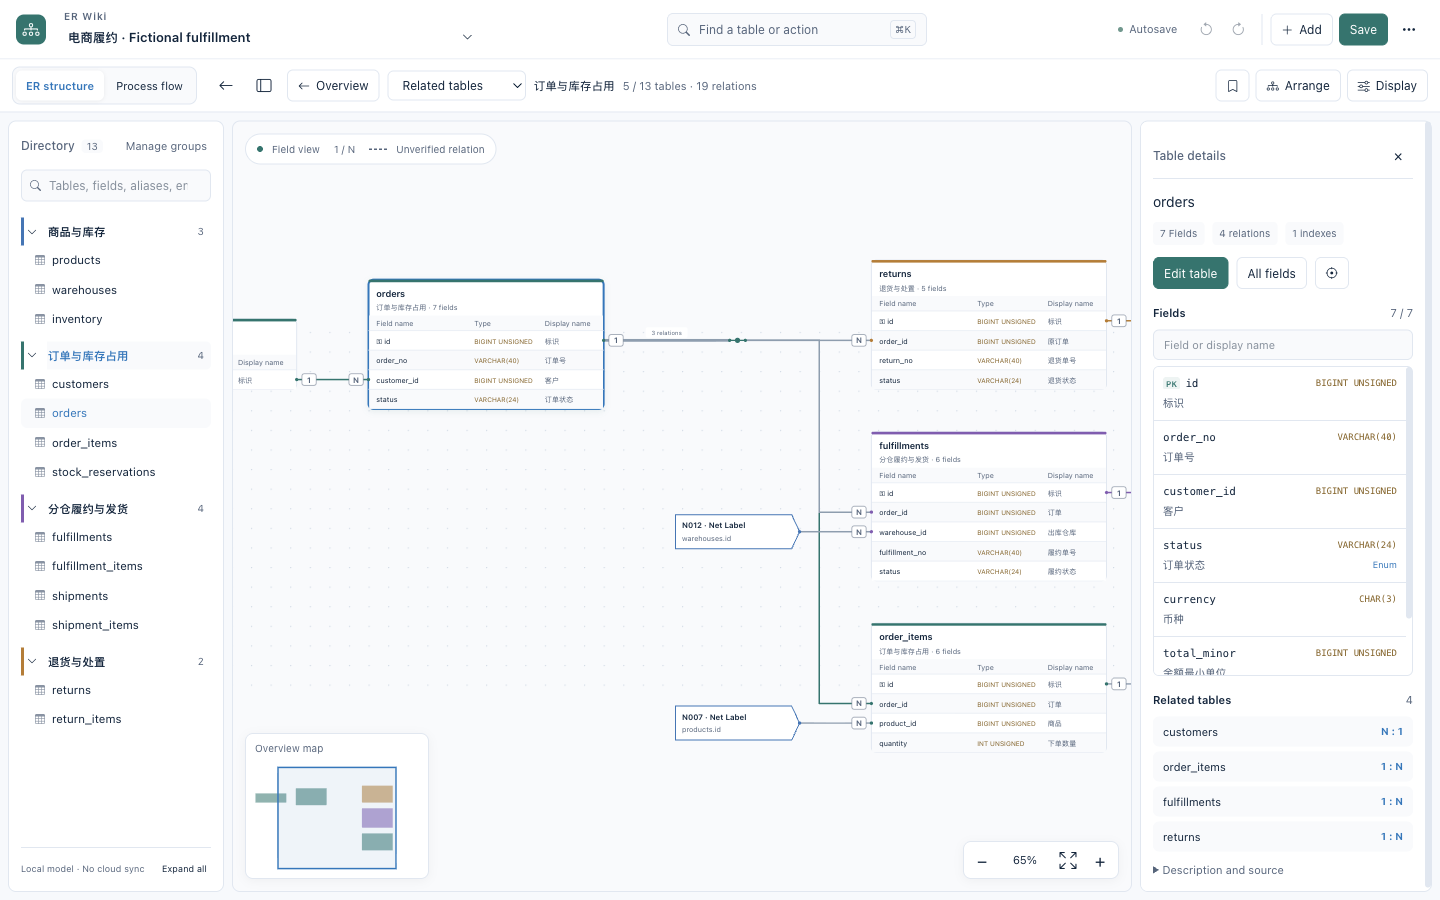Click the All fields button
The height and width of the screenshot is (900, 1440).
tap(1271, 273)
